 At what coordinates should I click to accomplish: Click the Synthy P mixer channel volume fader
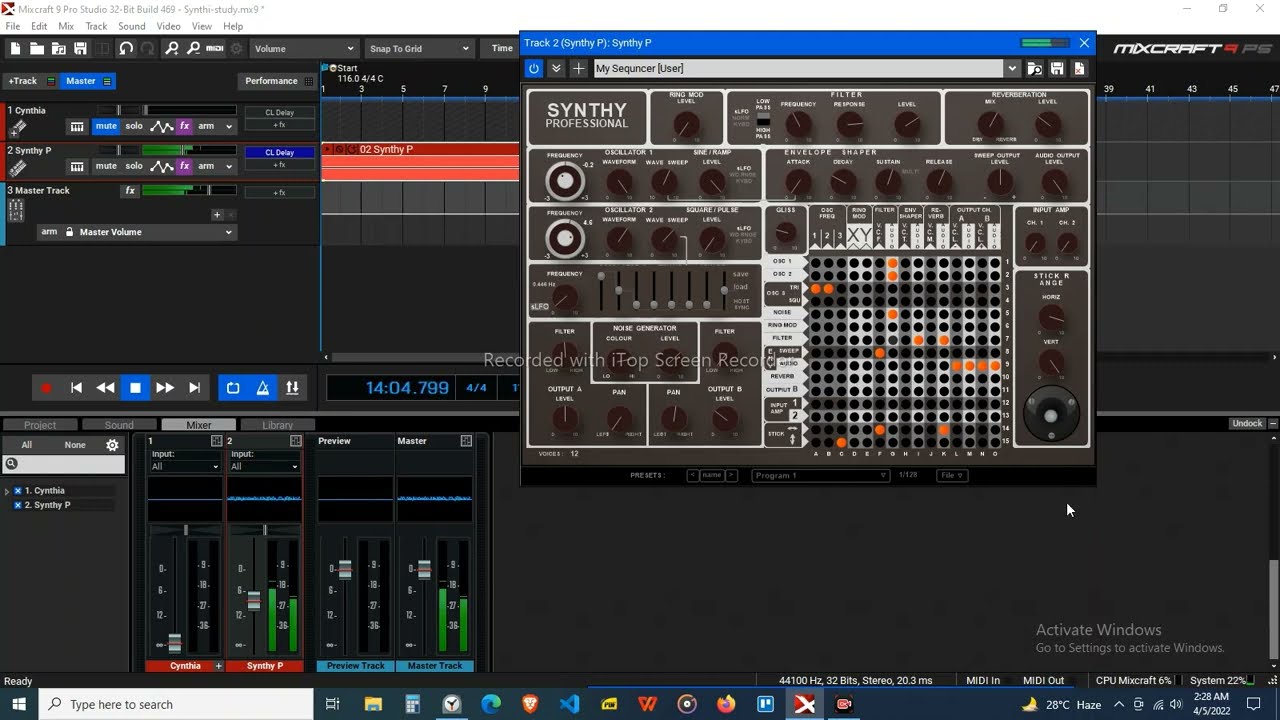[x=254, y=600]
